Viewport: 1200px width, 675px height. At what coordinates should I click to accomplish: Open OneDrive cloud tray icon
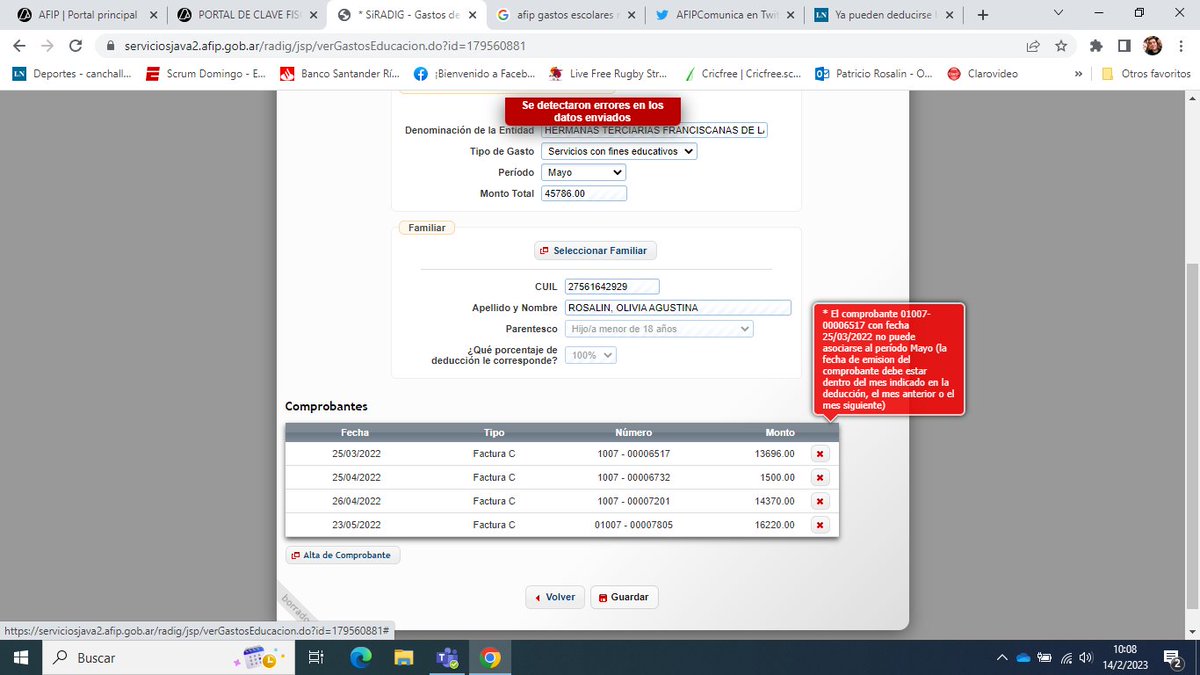[1023, 657]
